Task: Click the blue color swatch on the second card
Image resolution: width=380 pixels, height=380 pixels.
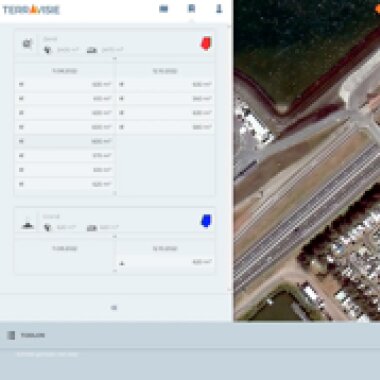Action: click(206, 221)
